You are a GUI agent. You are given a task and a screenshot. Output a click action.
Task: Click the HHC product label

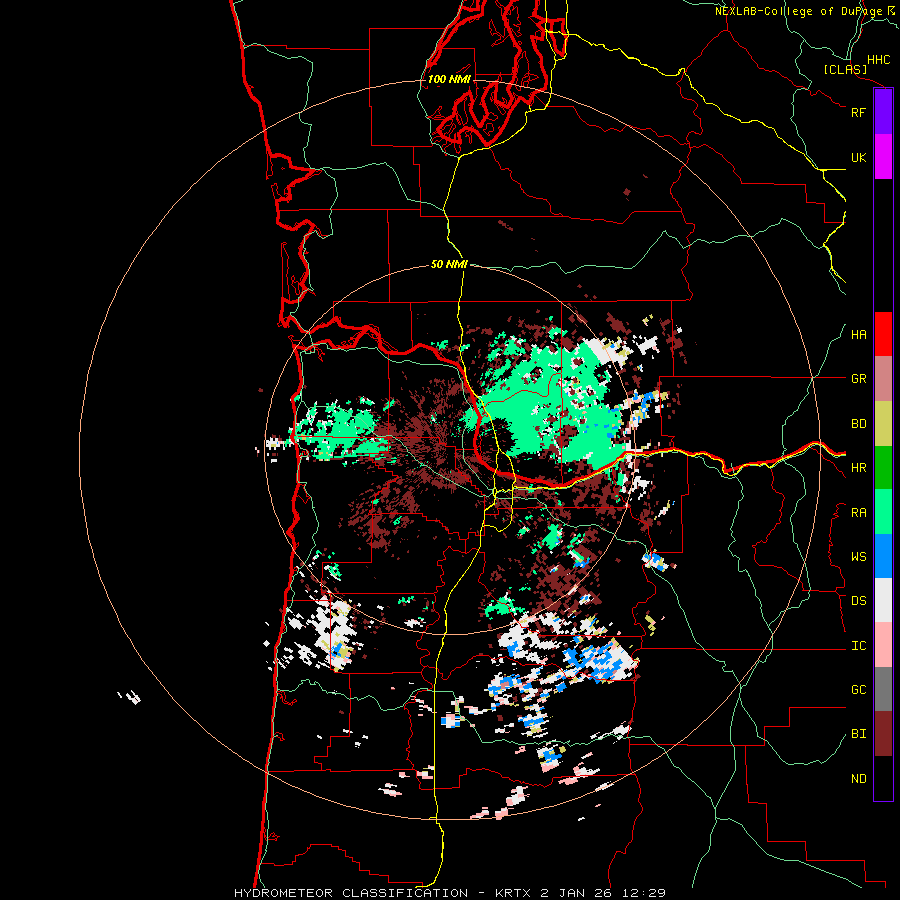(878, 60)
